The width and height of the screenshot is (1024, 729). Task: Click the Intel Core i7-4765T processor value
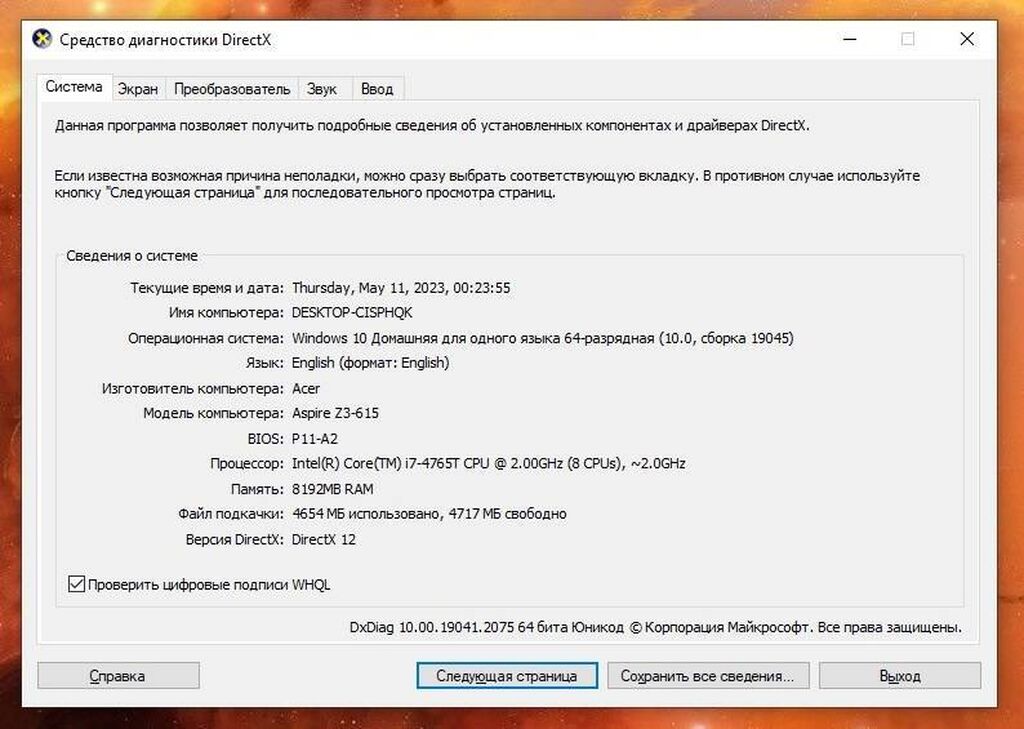click(x=488, y=464)
